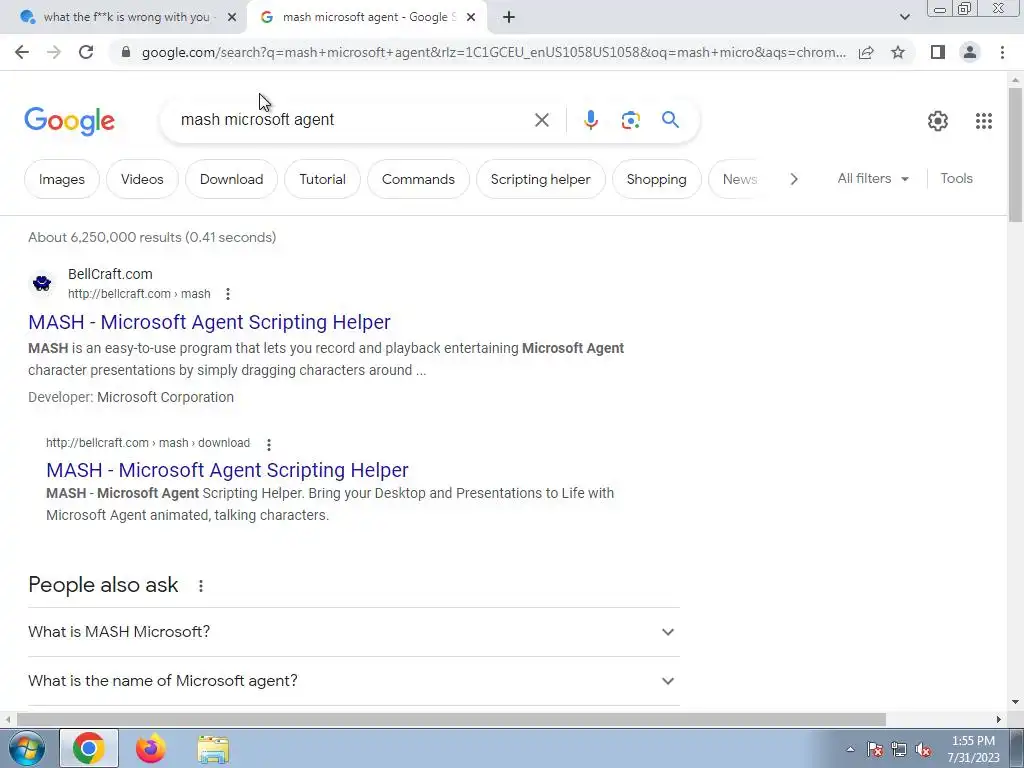Click the network tray icon
This screenshot has width=1024, height=768.
[899, 749]
